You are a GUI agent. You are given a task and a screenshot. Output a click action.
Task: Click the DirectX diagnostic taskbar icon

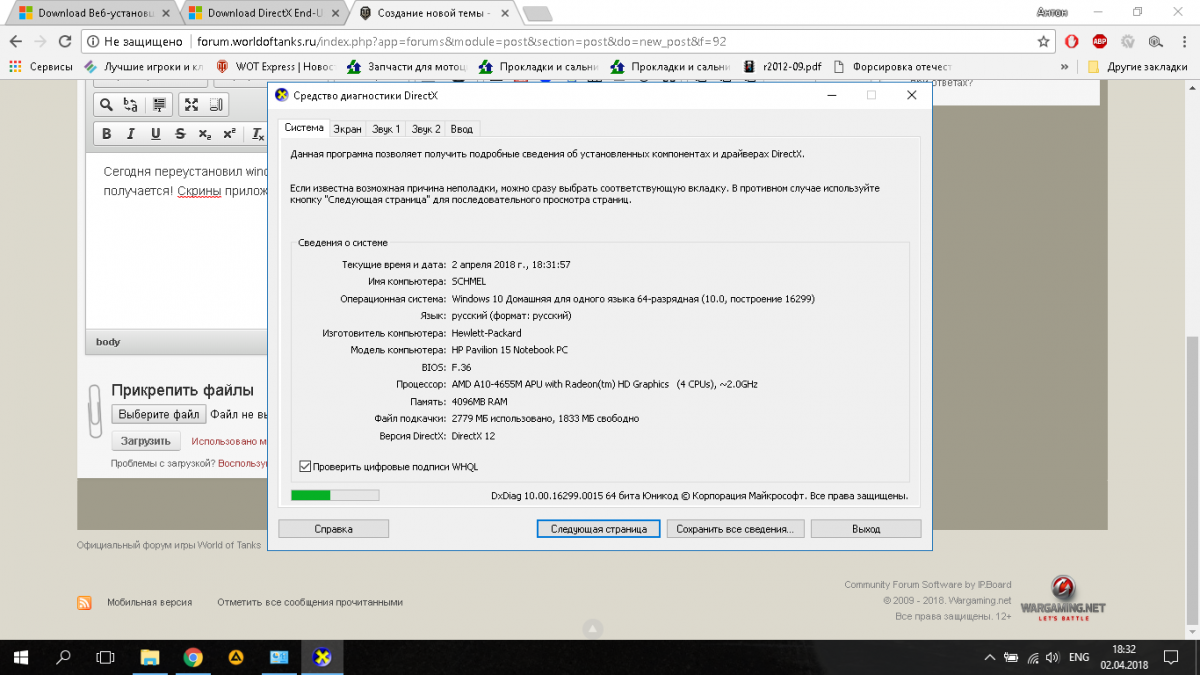point(323,657)
